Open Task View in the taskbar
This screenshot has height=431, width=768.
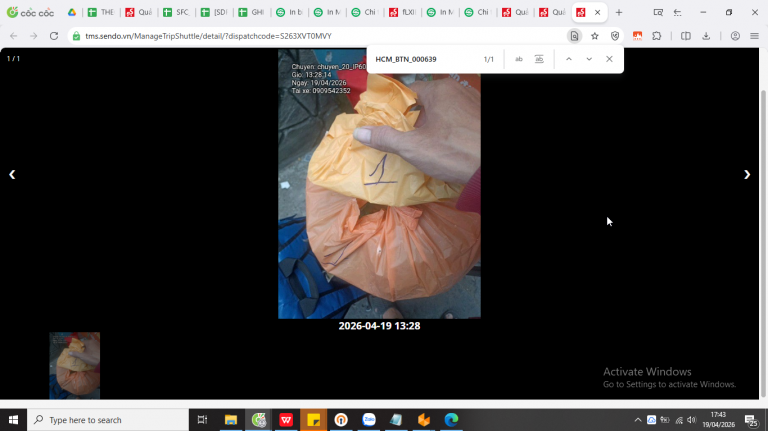[x=202, y=420]
